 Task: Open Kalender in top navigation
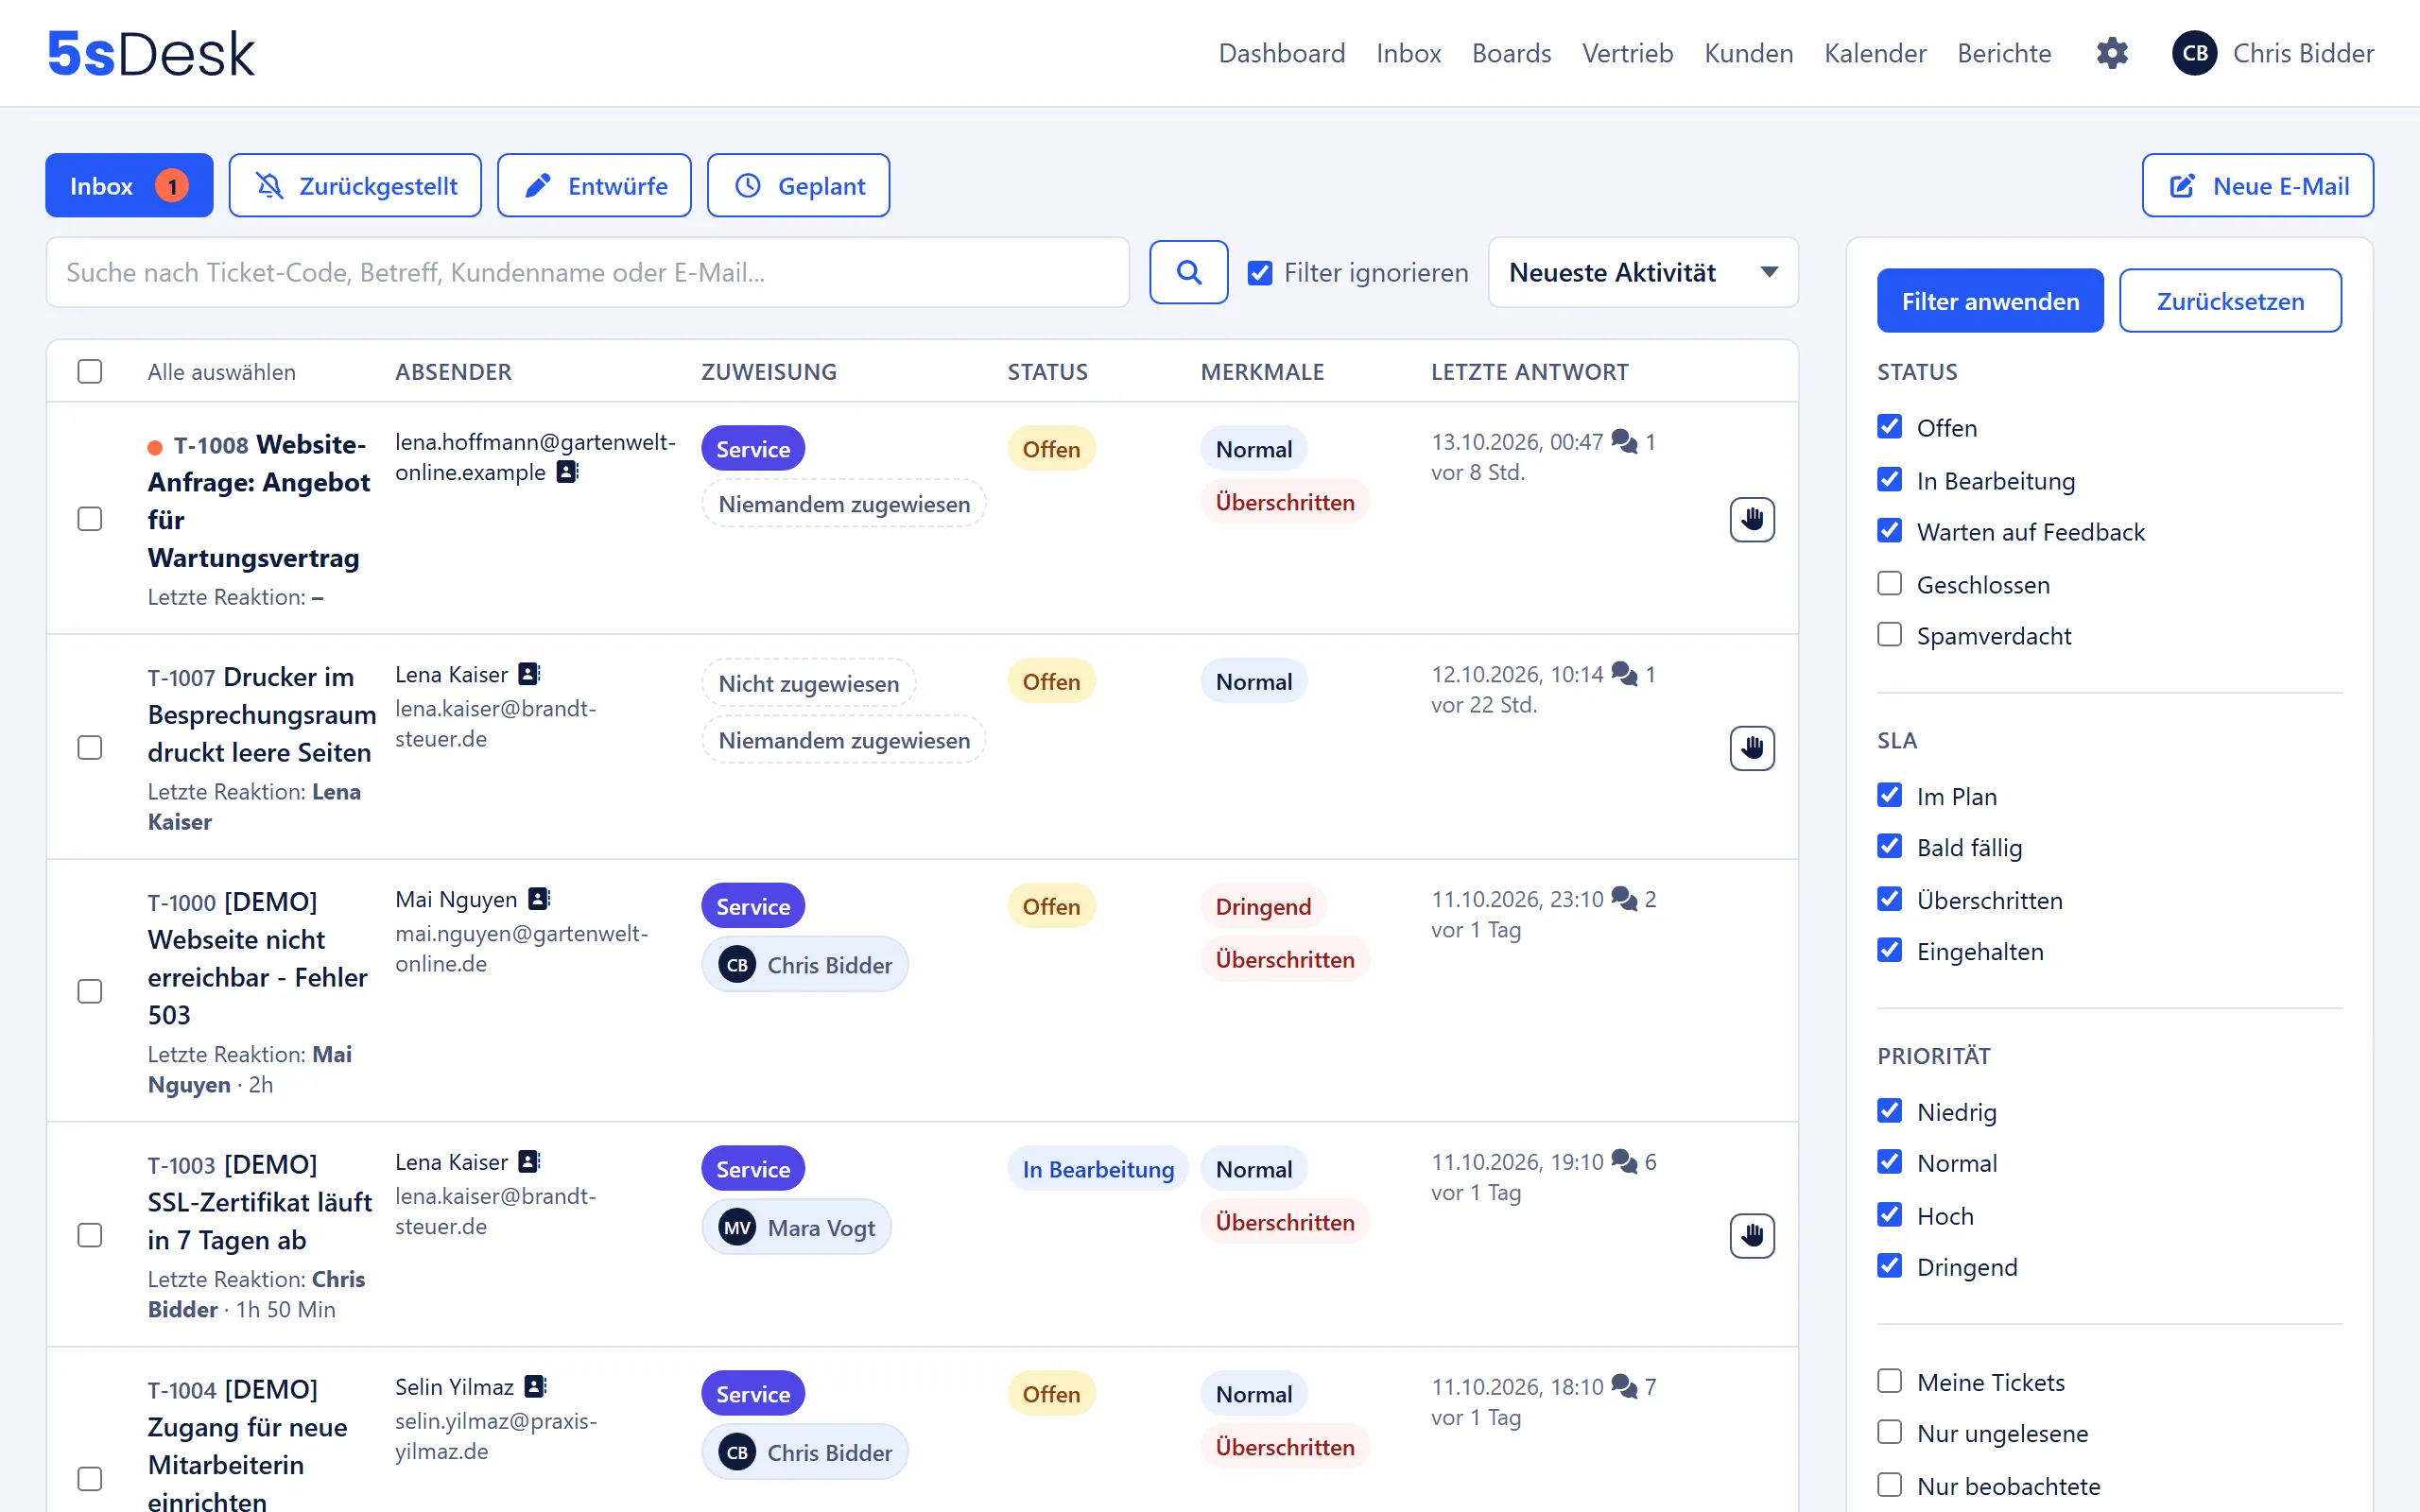[x=1875, y=53]
